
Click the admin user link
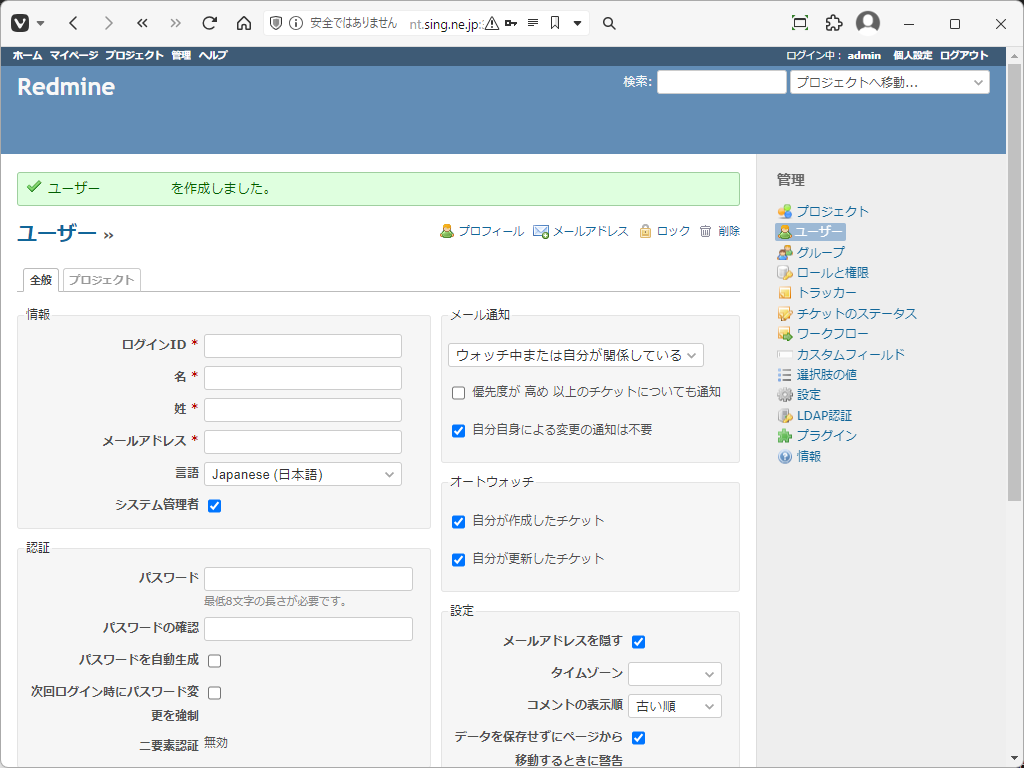[x=864, y=56]
